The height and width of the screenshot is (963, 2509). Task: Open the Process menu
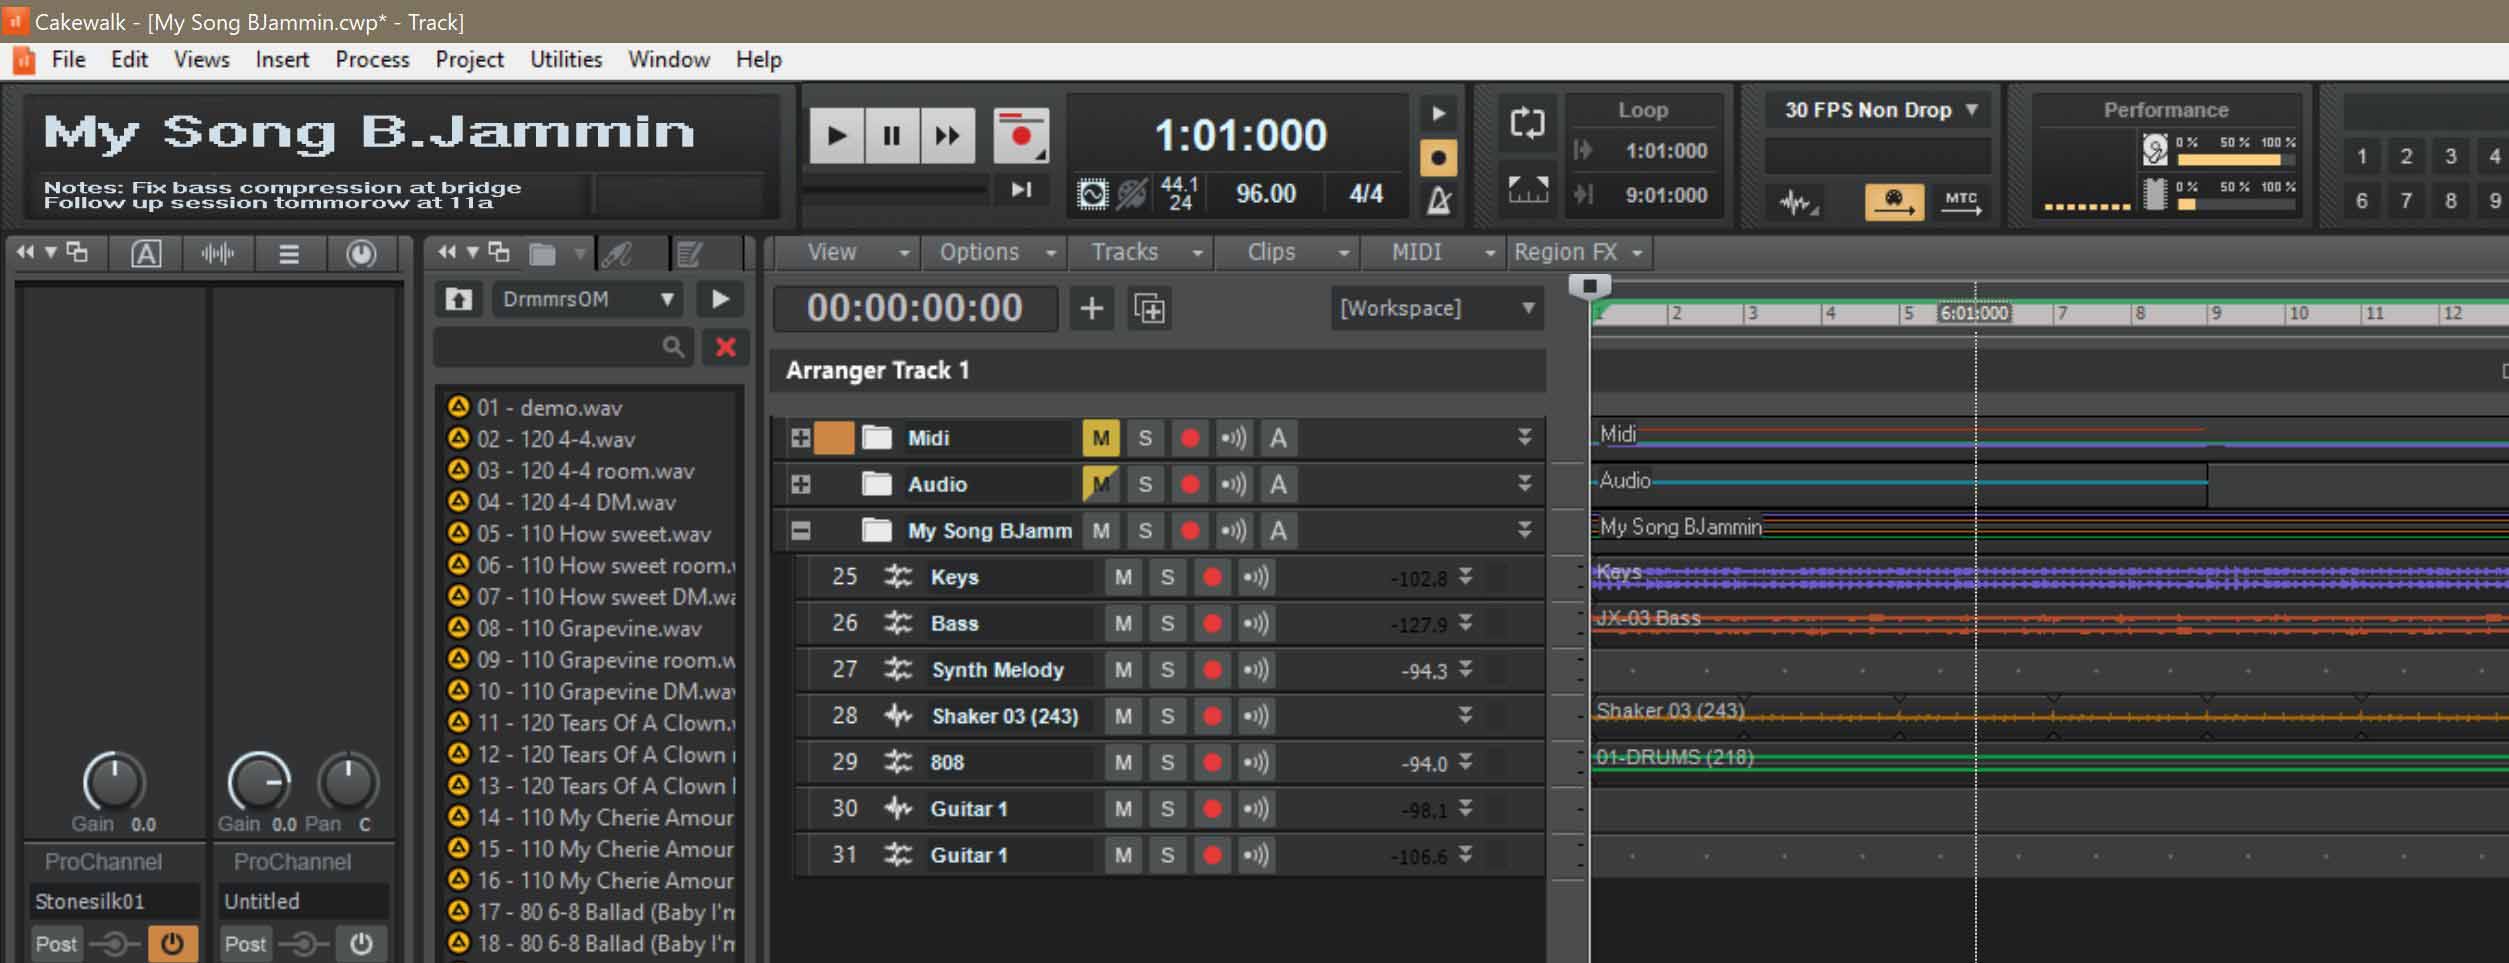[x=372, y=59]
